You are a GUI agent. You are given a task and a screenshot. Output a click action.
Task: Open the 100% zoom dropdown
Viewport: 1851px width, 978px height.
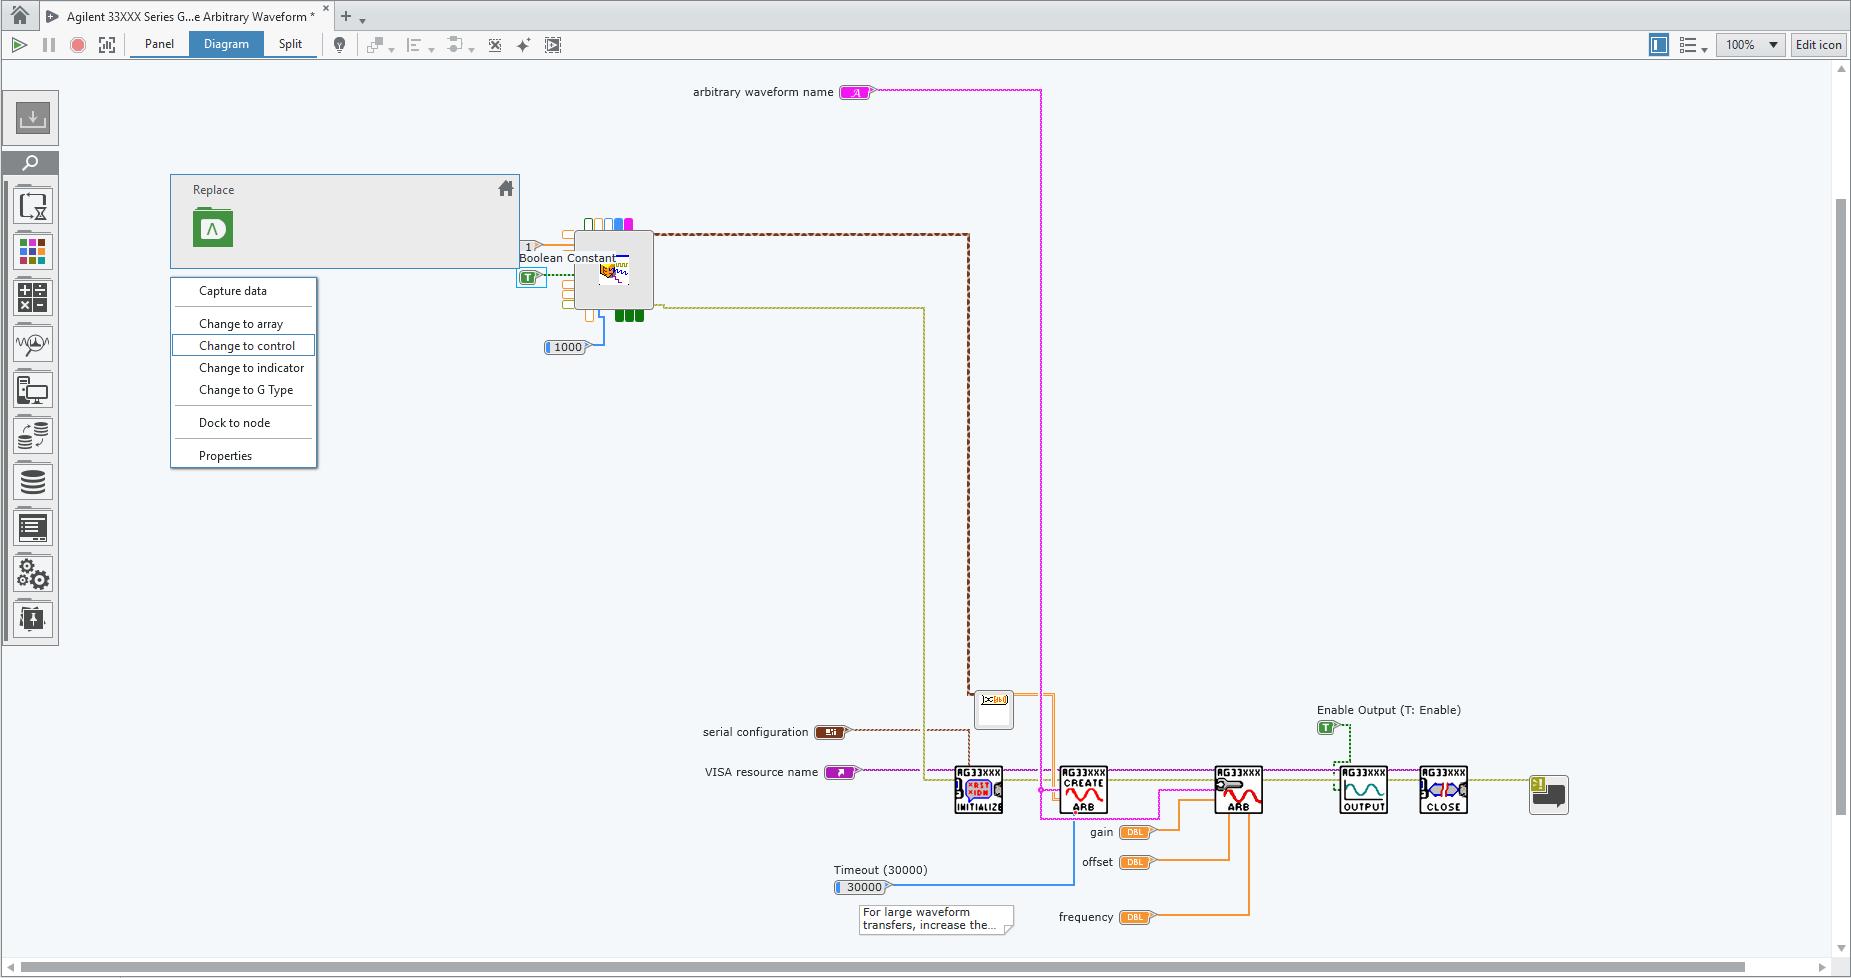click(x=1773, y=45)
